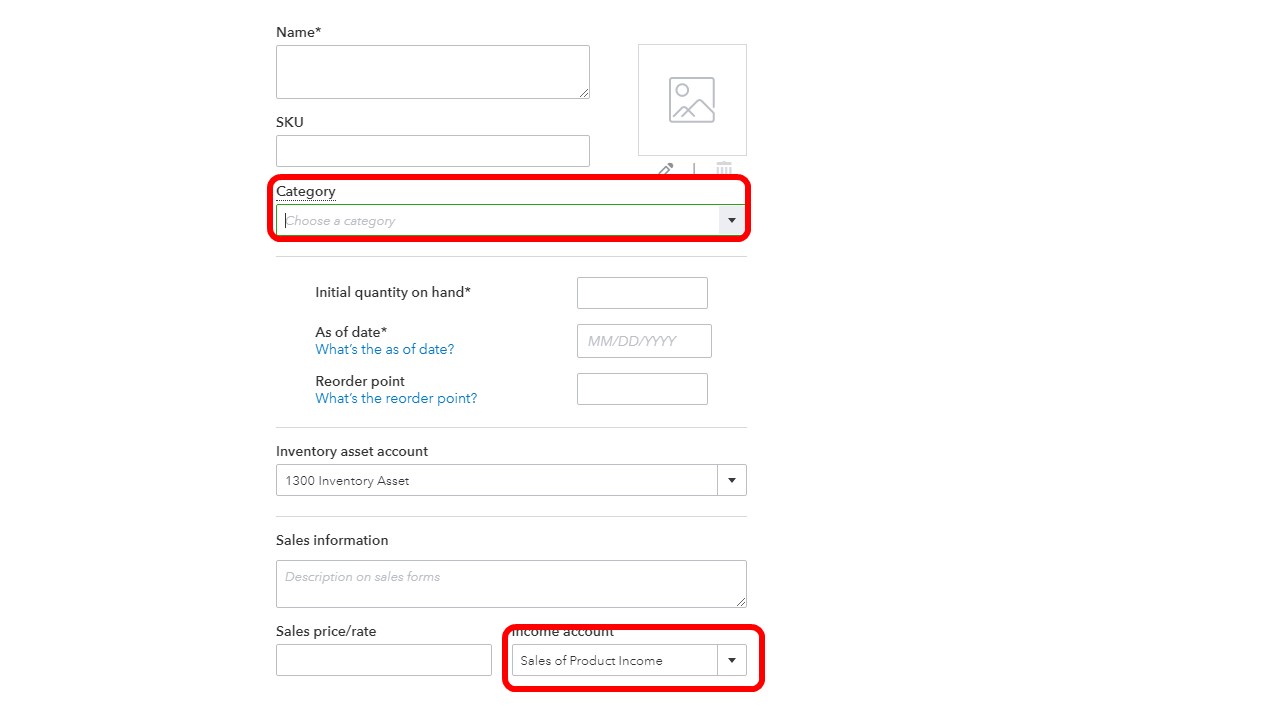
Task: Click the Sales price/rate input field
Action: tap(383, 659)
